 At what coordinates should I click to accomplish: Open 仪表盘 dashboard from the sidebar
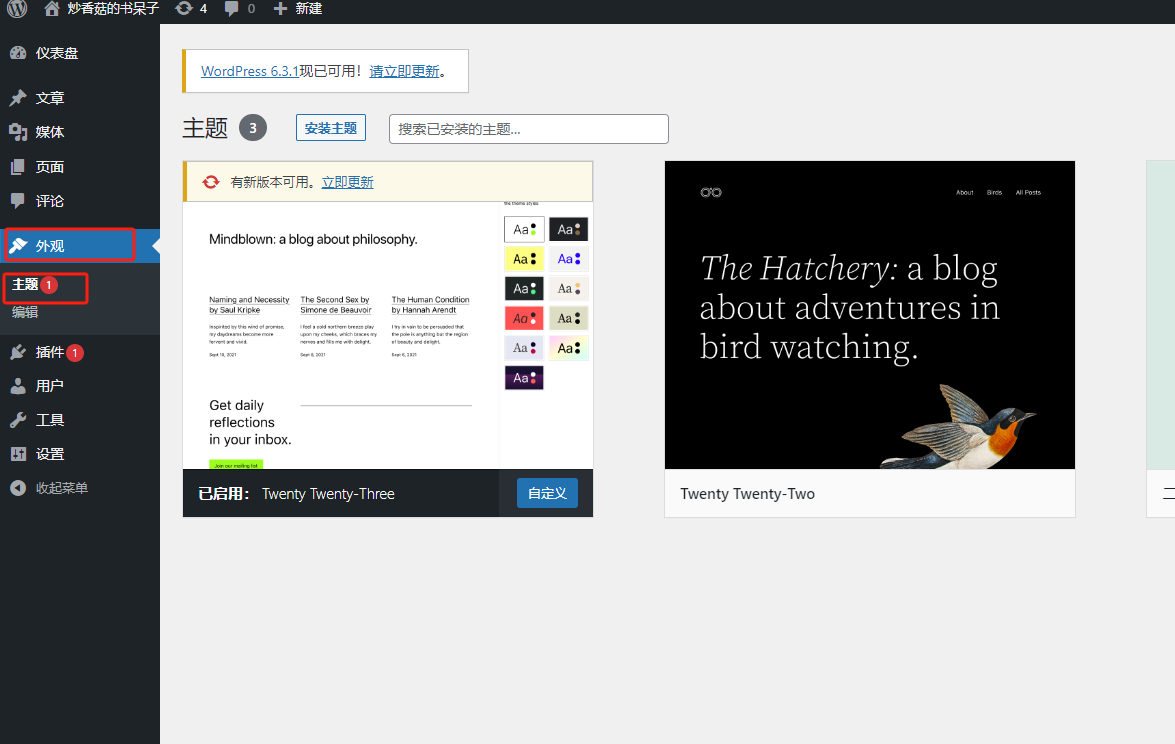pyautogui.click(x=56, y=53)
